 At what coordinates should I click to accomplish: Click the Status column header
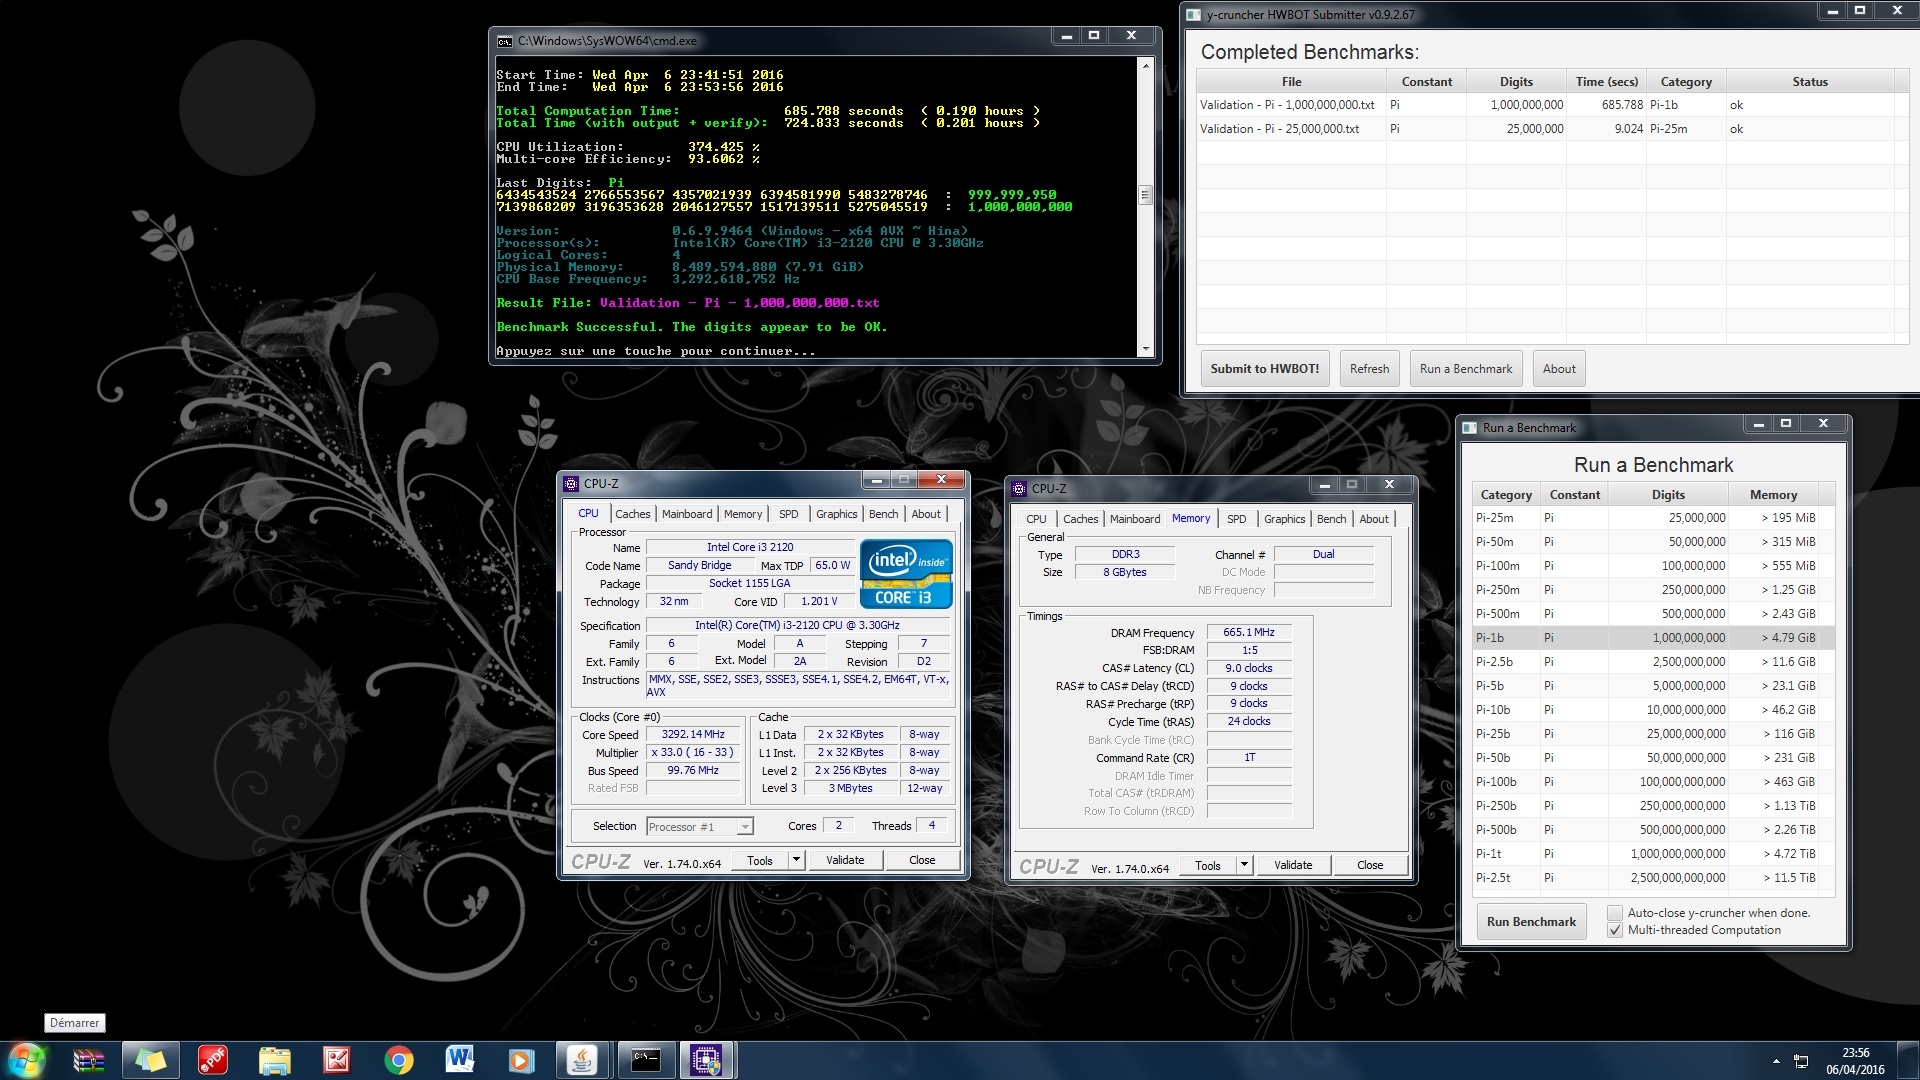pyautogui.click(x=1810, y=82)
